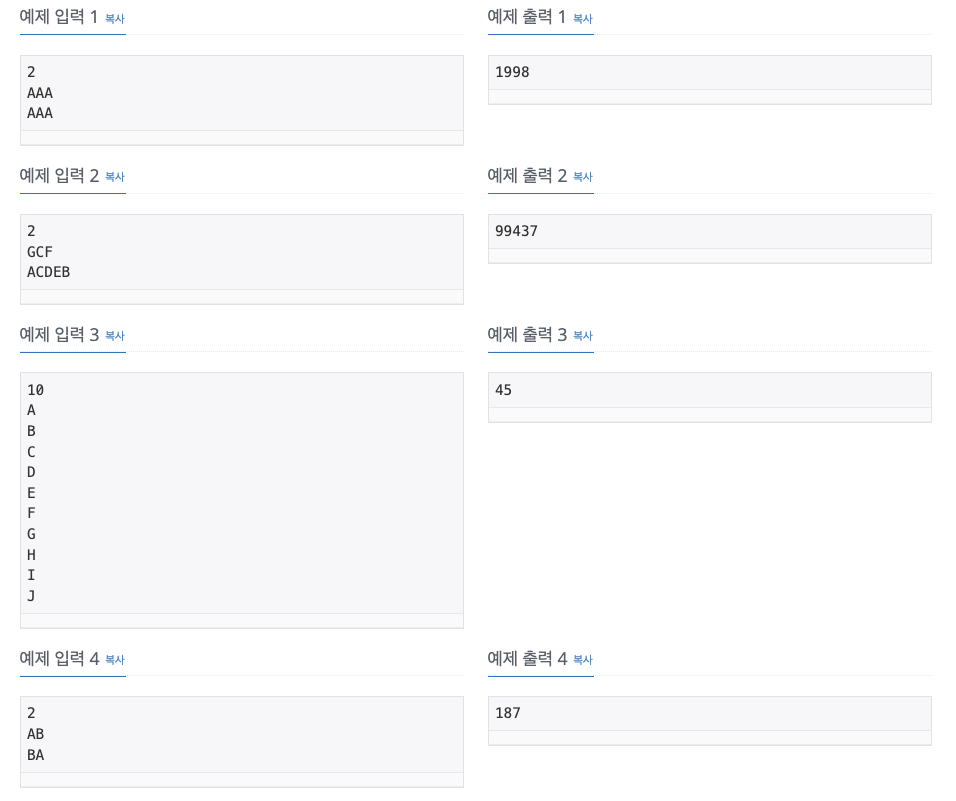Click the output box showing 187

(x=709, y=714)
